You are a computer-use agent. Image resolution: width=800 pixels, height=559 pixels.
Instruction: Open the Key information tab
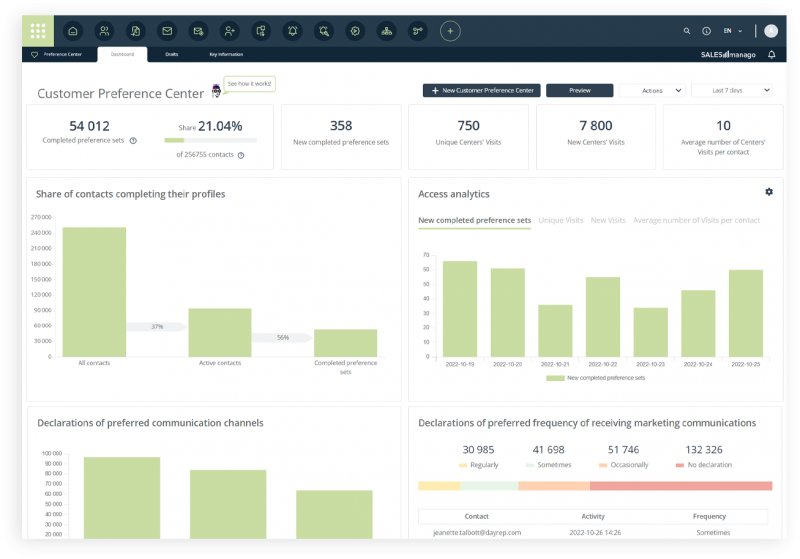226,54
